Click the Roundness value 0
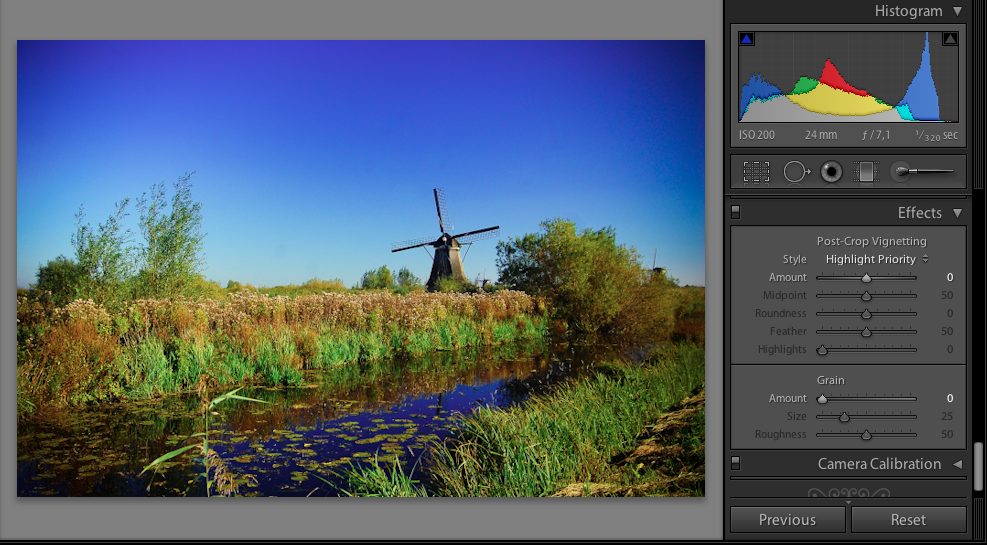Viewport: 987px width, 545px height. click(x=950, y=313)
